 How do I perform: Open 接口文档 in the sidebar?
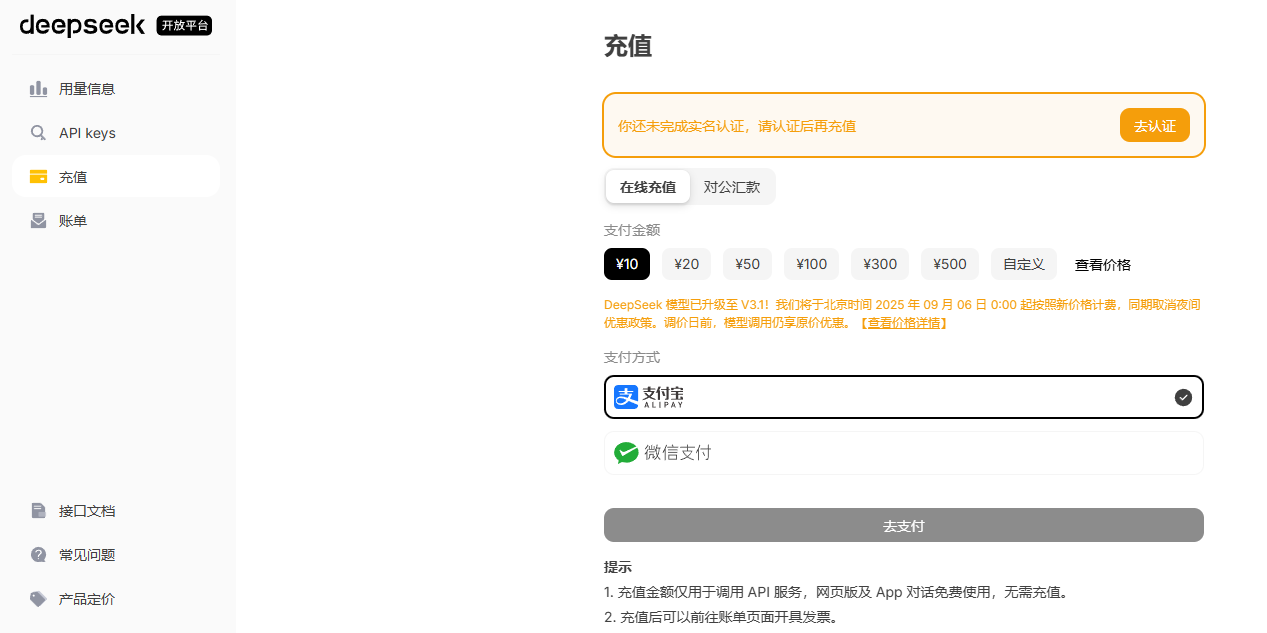[116, 511]
